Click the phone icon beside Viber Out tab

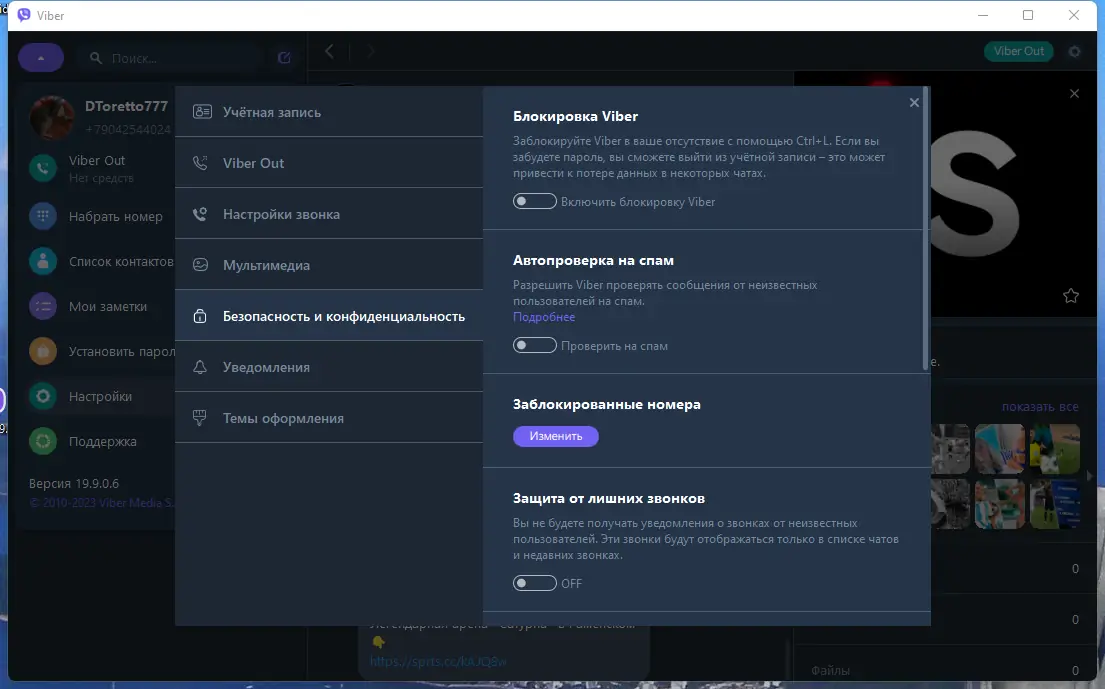click(x=201, y=163)
